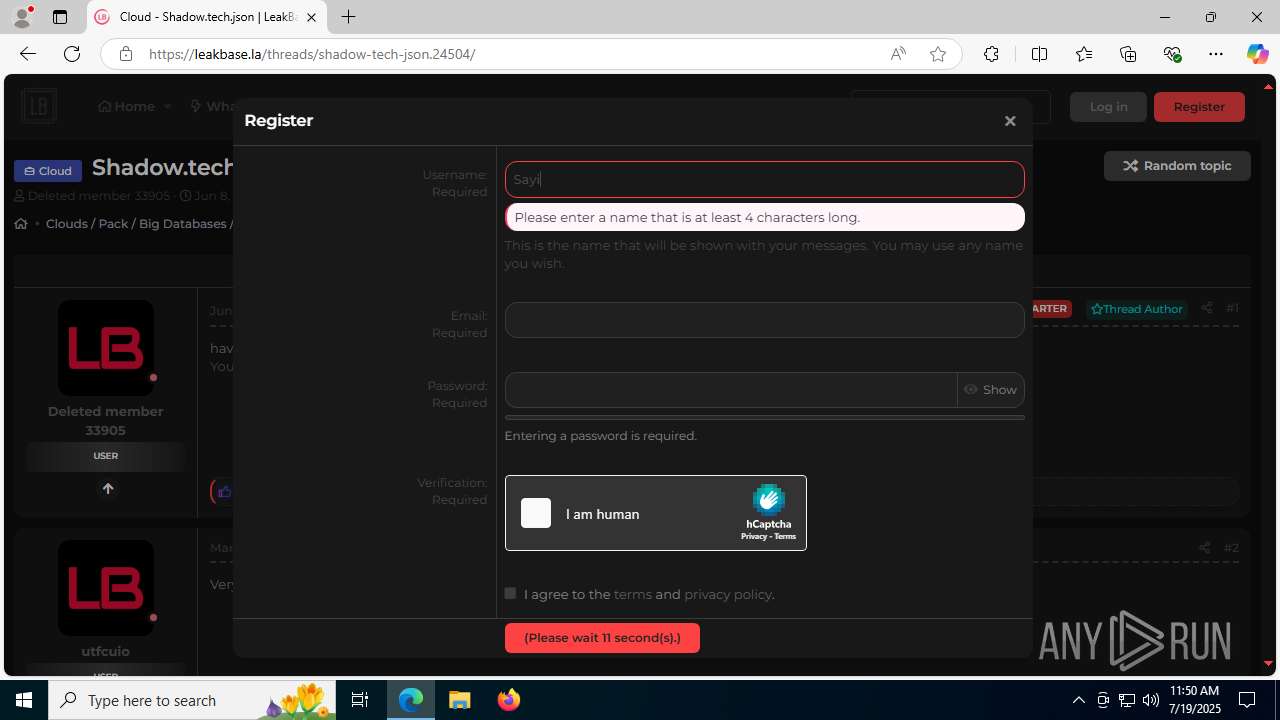Click the LeakBase logo icon
Image resolution: width=1280 pixels, height=720 pixels.
pos(39,106)
